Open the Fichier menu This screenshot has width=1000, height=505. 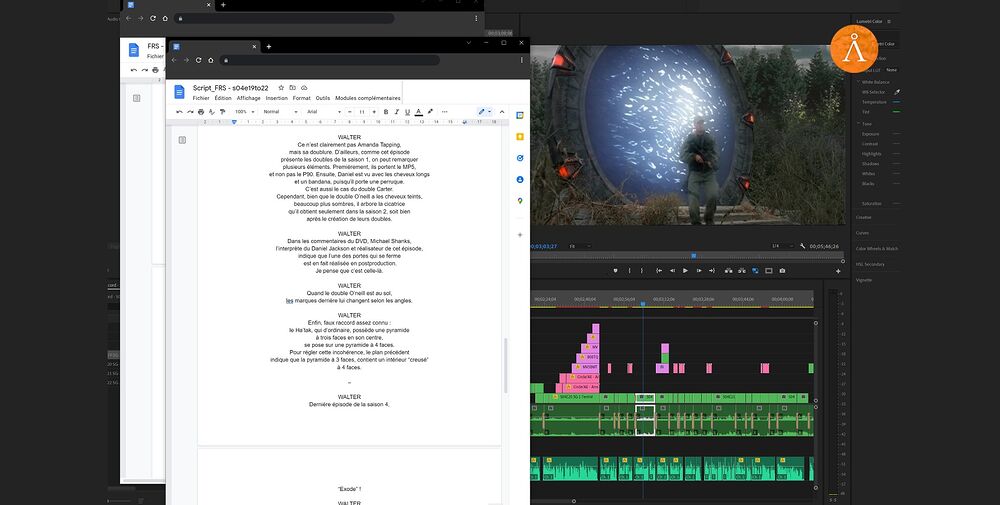point(201,98)
